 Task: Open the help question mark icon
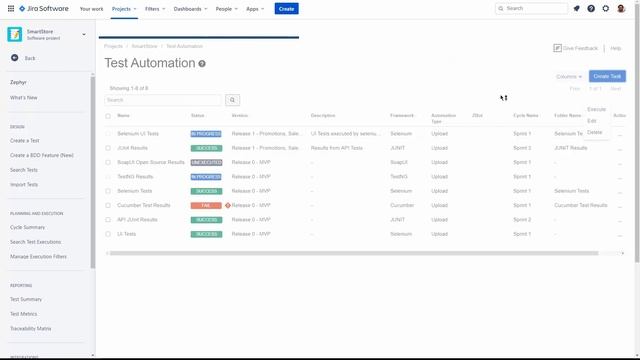coord(591,9)
